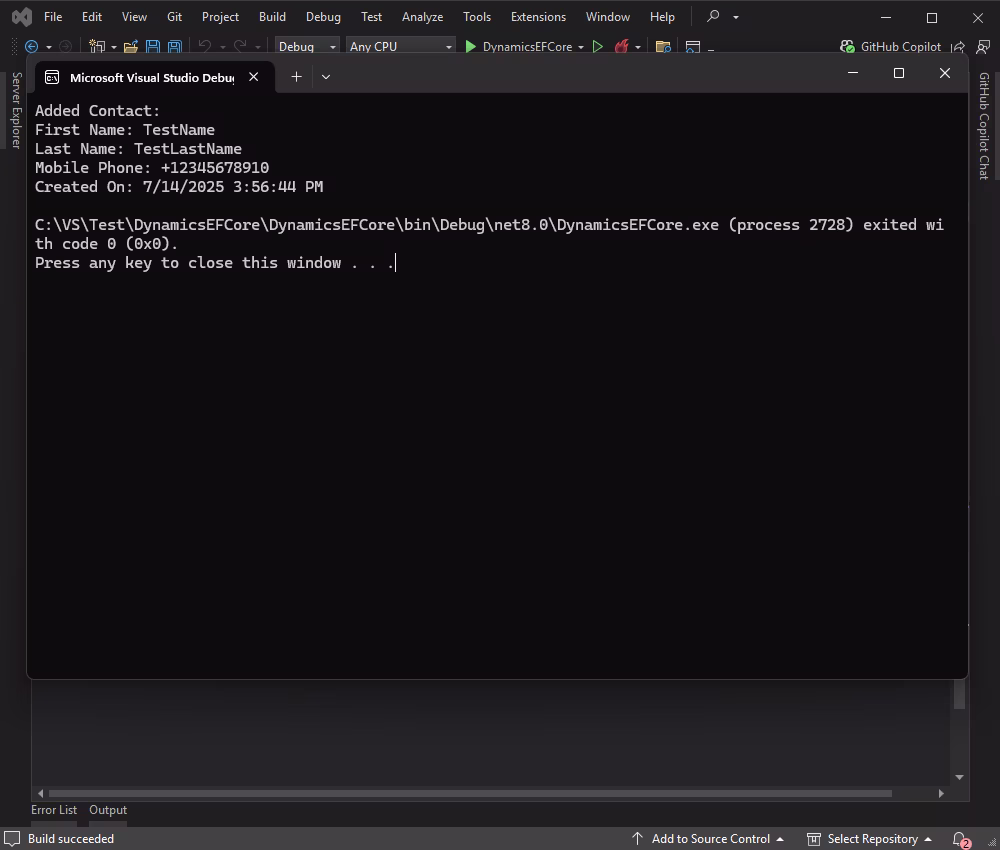Click the horizontal scroll right arrow
Screen dimensions: 1000x850
pos(941,793)
